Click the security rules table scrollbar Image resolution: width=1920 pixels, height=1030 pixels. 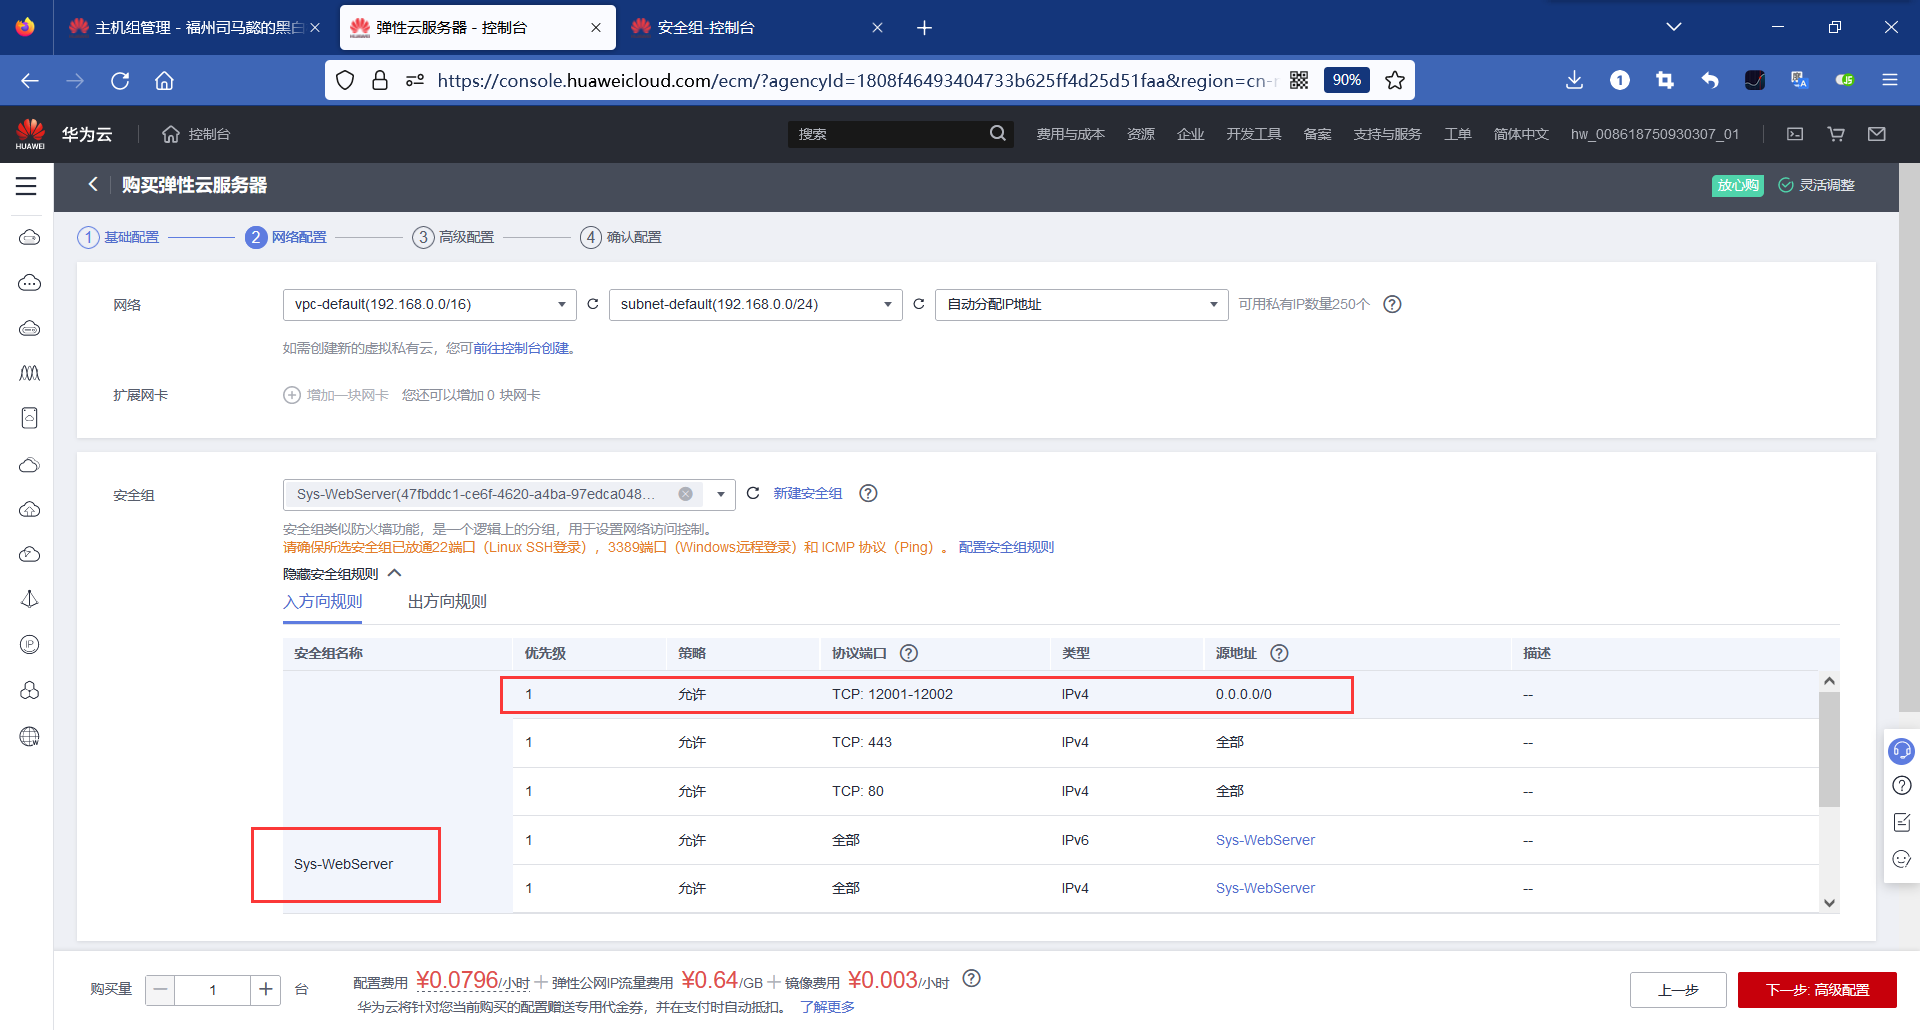coord(1829,749)
